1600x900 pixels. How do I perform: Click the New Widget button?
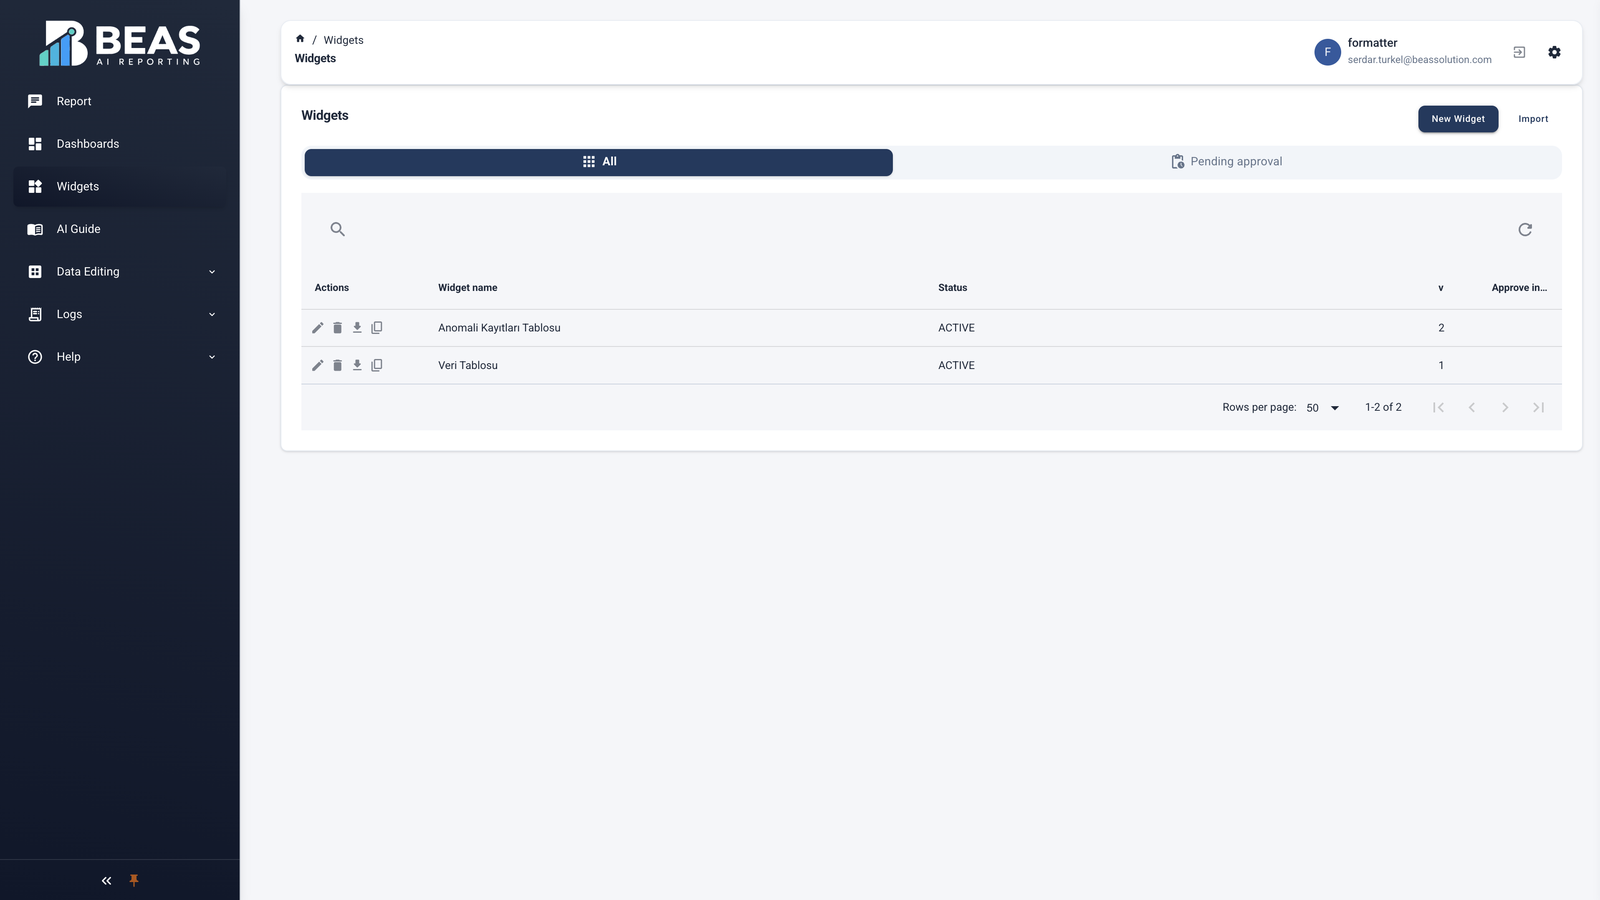coord(1458,119)
